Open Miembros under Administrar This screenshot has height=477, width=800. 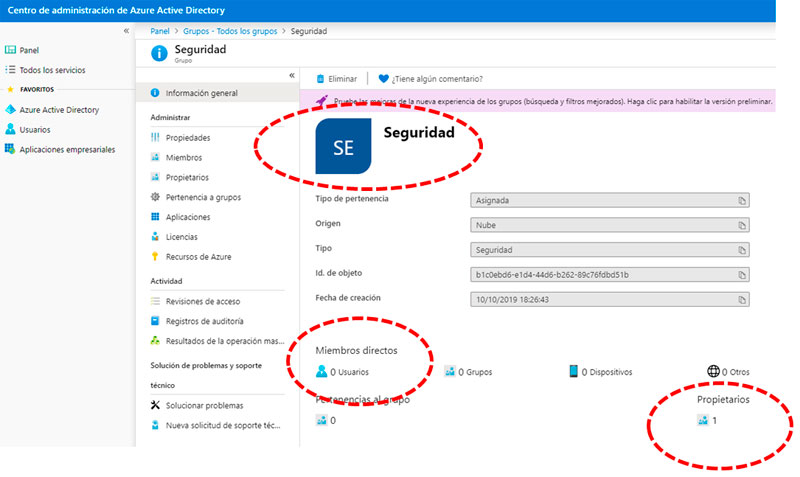(x=184, y=158)
